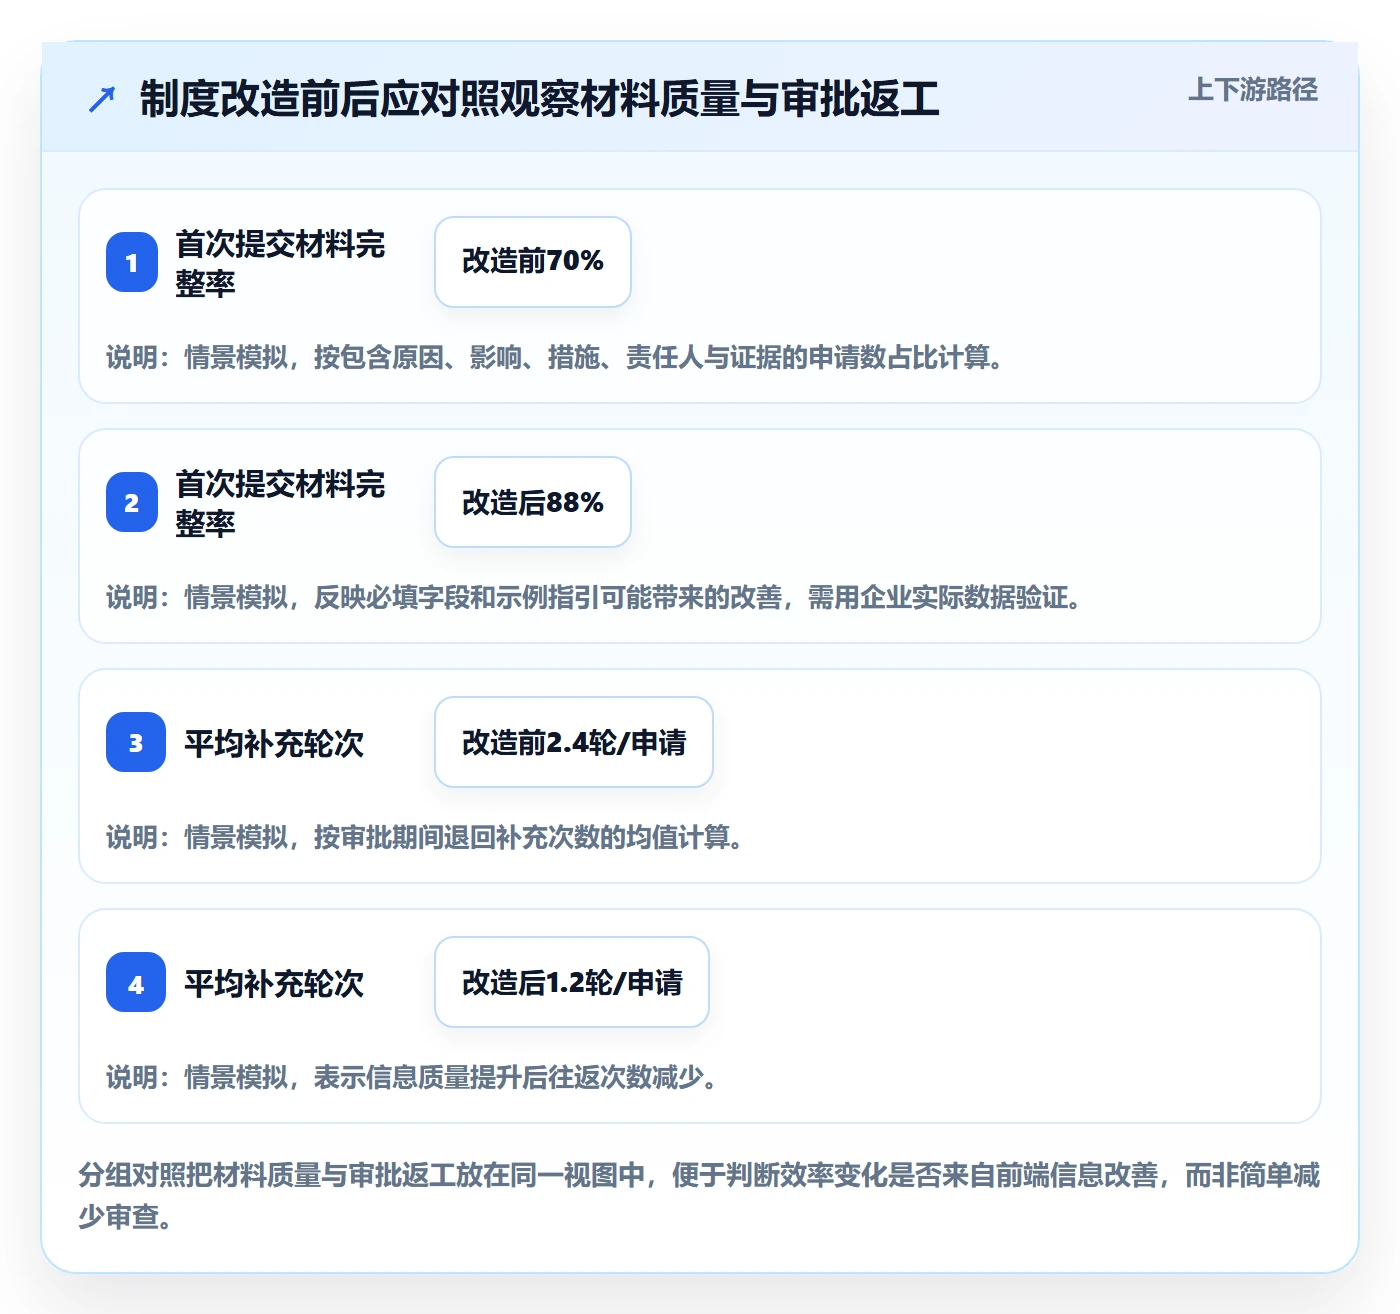Click the number 1 badge icon
This screenshot has height=1314, width=1400.
pyautogui.click(x=132, y=262)
